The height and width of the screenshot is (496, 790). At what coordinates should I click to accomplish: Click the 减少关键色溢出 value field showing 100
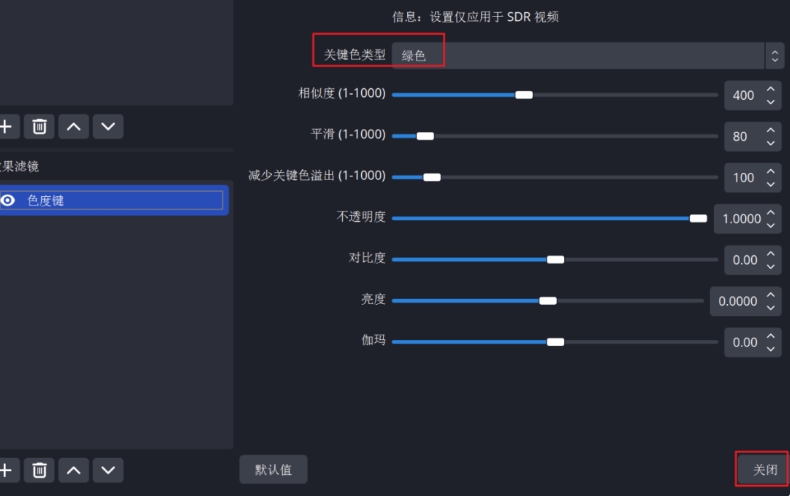pos(744,177)
